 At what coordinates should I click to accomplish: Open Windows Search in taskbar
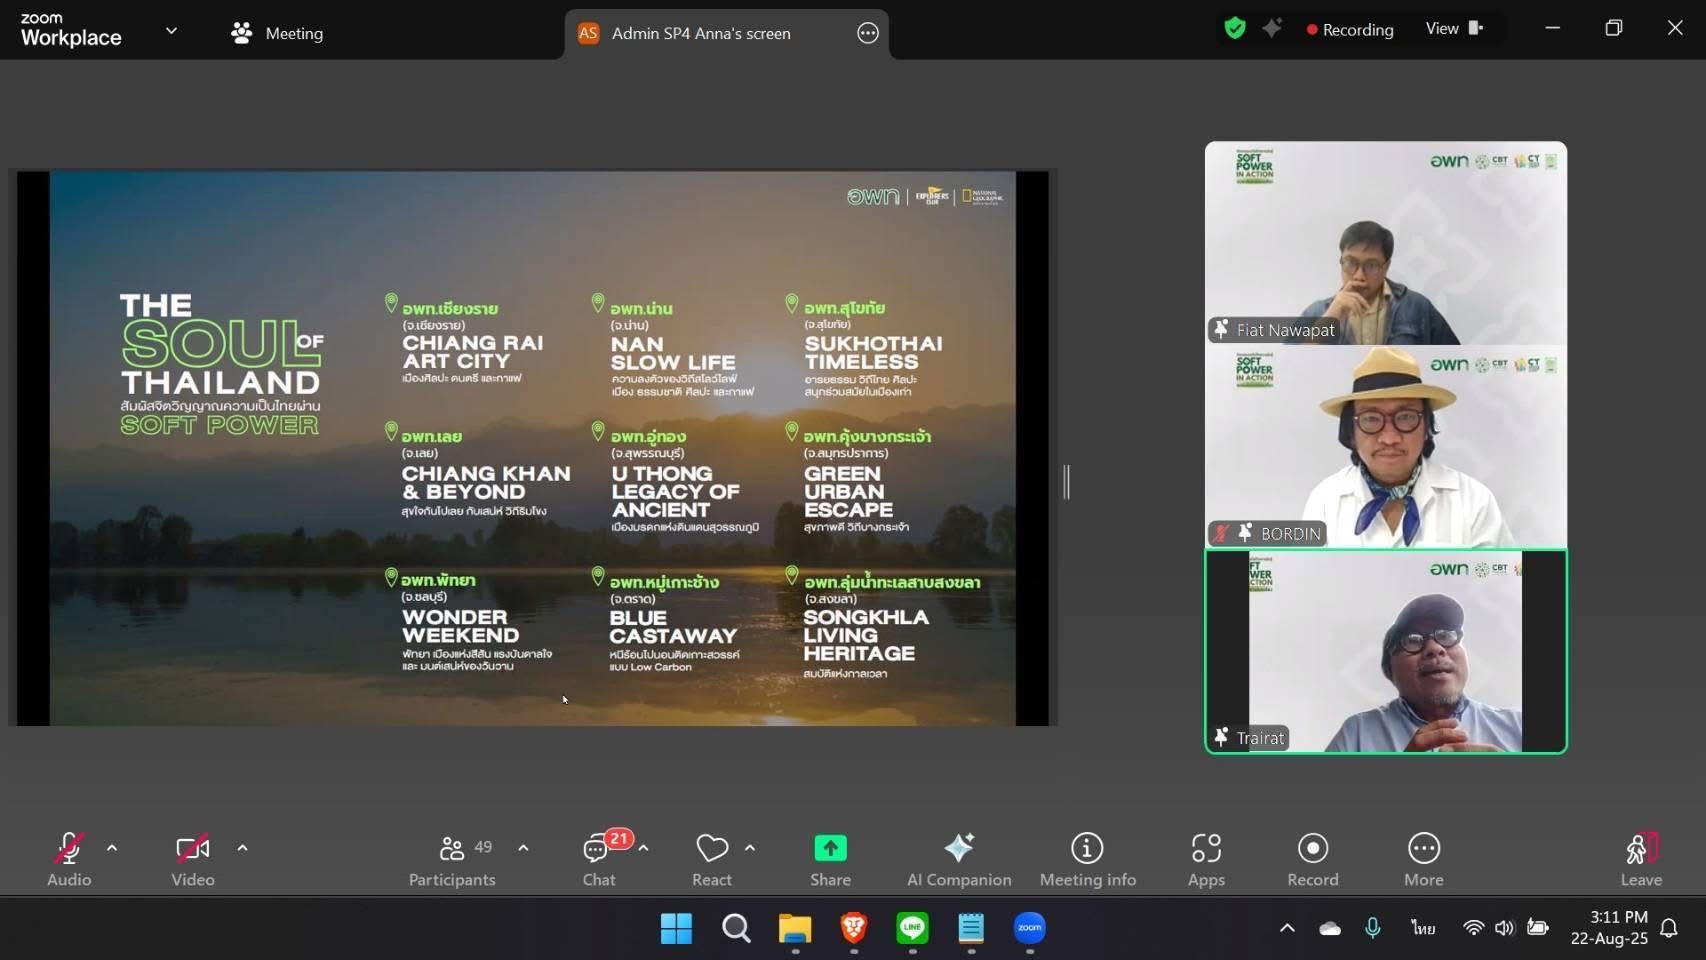coord(736,929)
